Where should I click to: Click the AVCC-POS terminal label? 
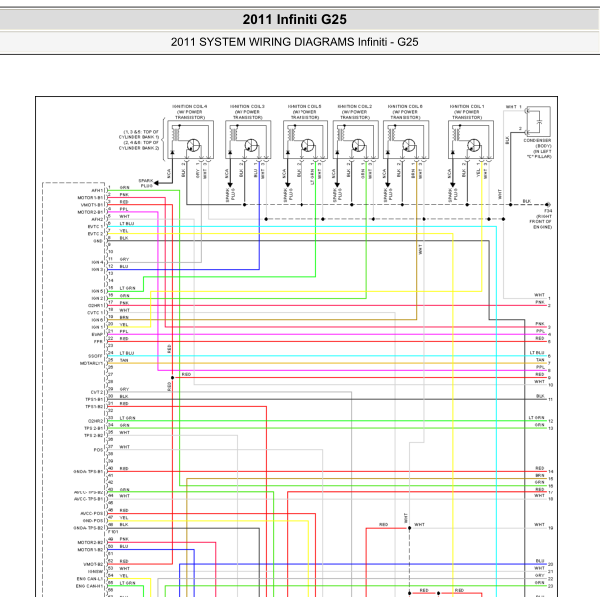pos(92,514)
